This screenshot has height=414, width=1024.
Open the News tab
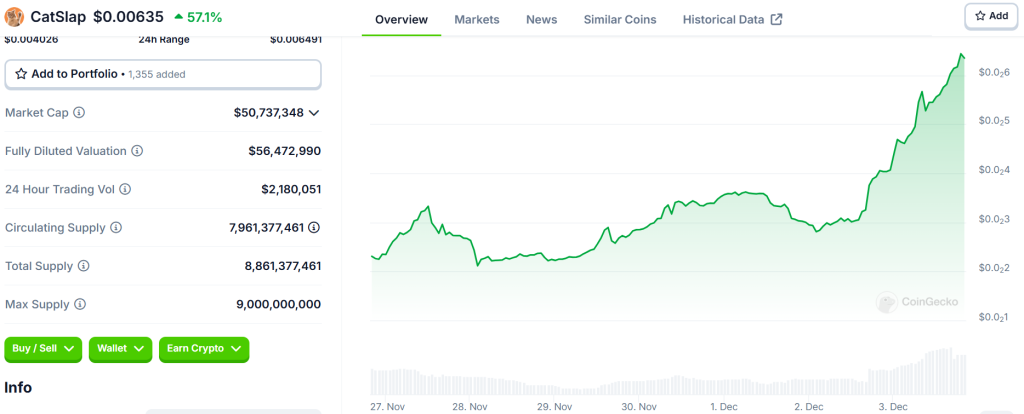click(541, 19)
